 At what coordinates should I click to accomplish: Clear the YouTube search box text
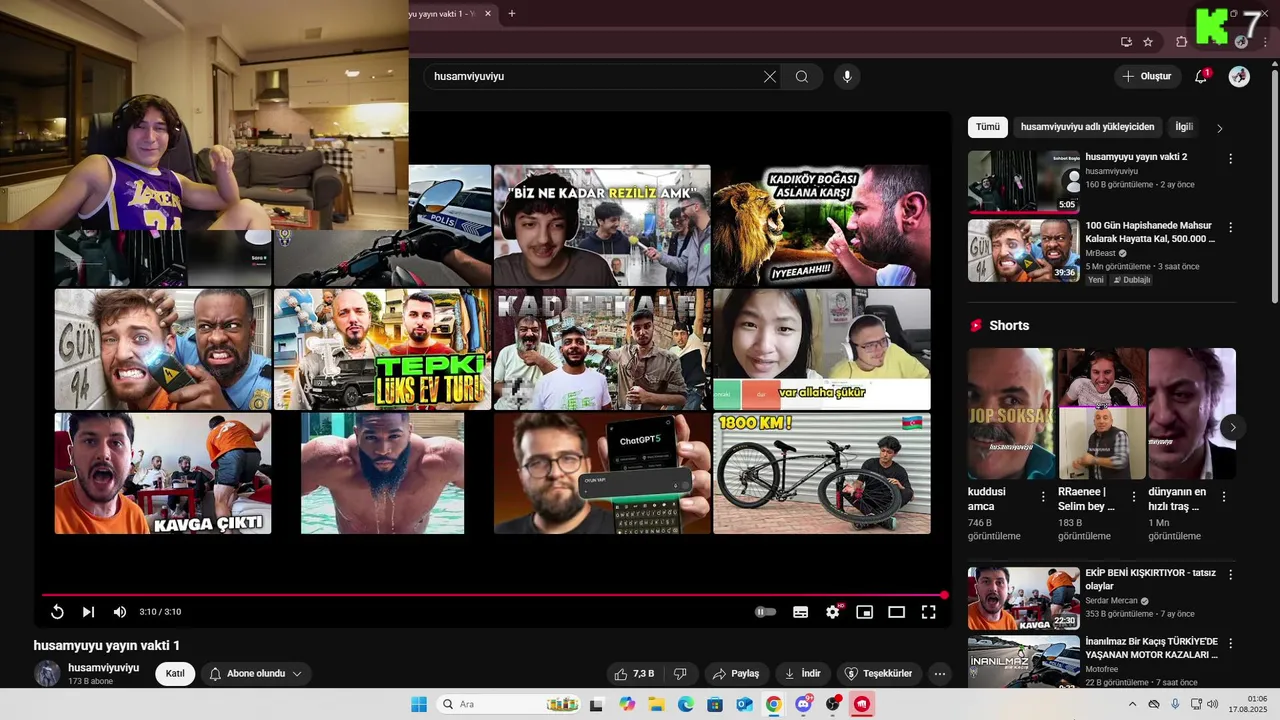pos(770,76)
